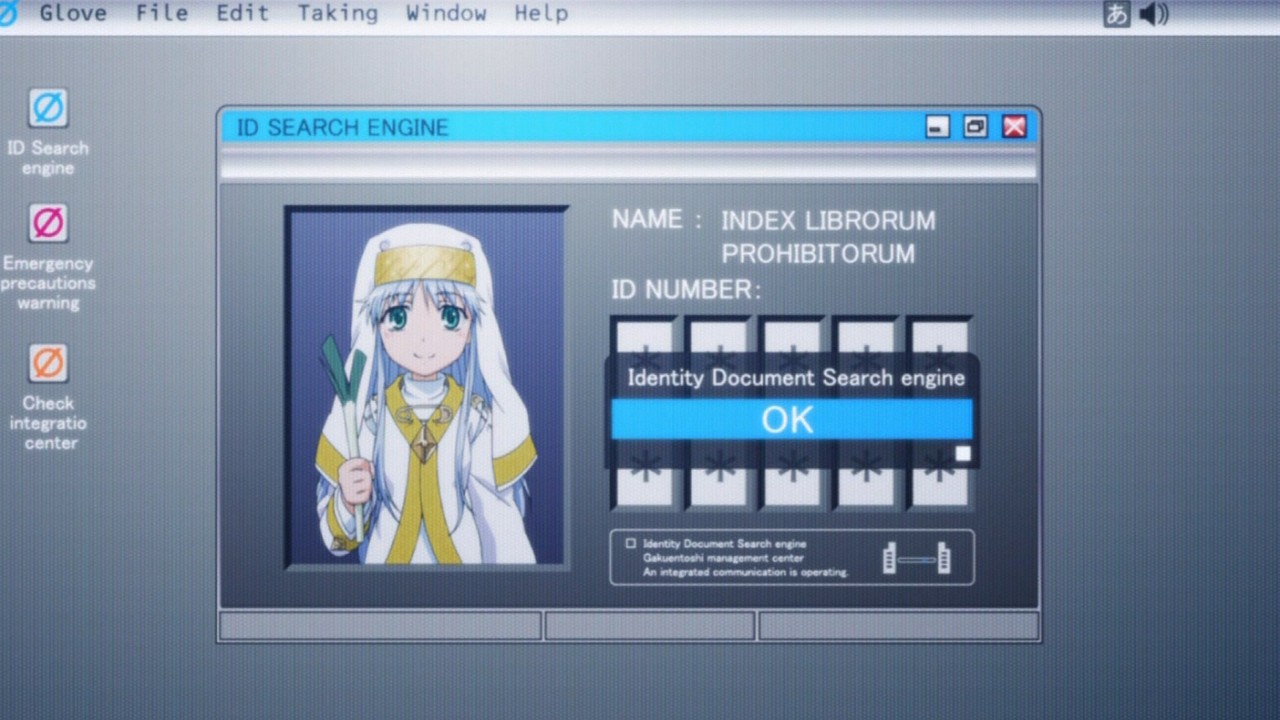
Task: Click the INDEX LIBRORUM name text
Action: point(828,220)
